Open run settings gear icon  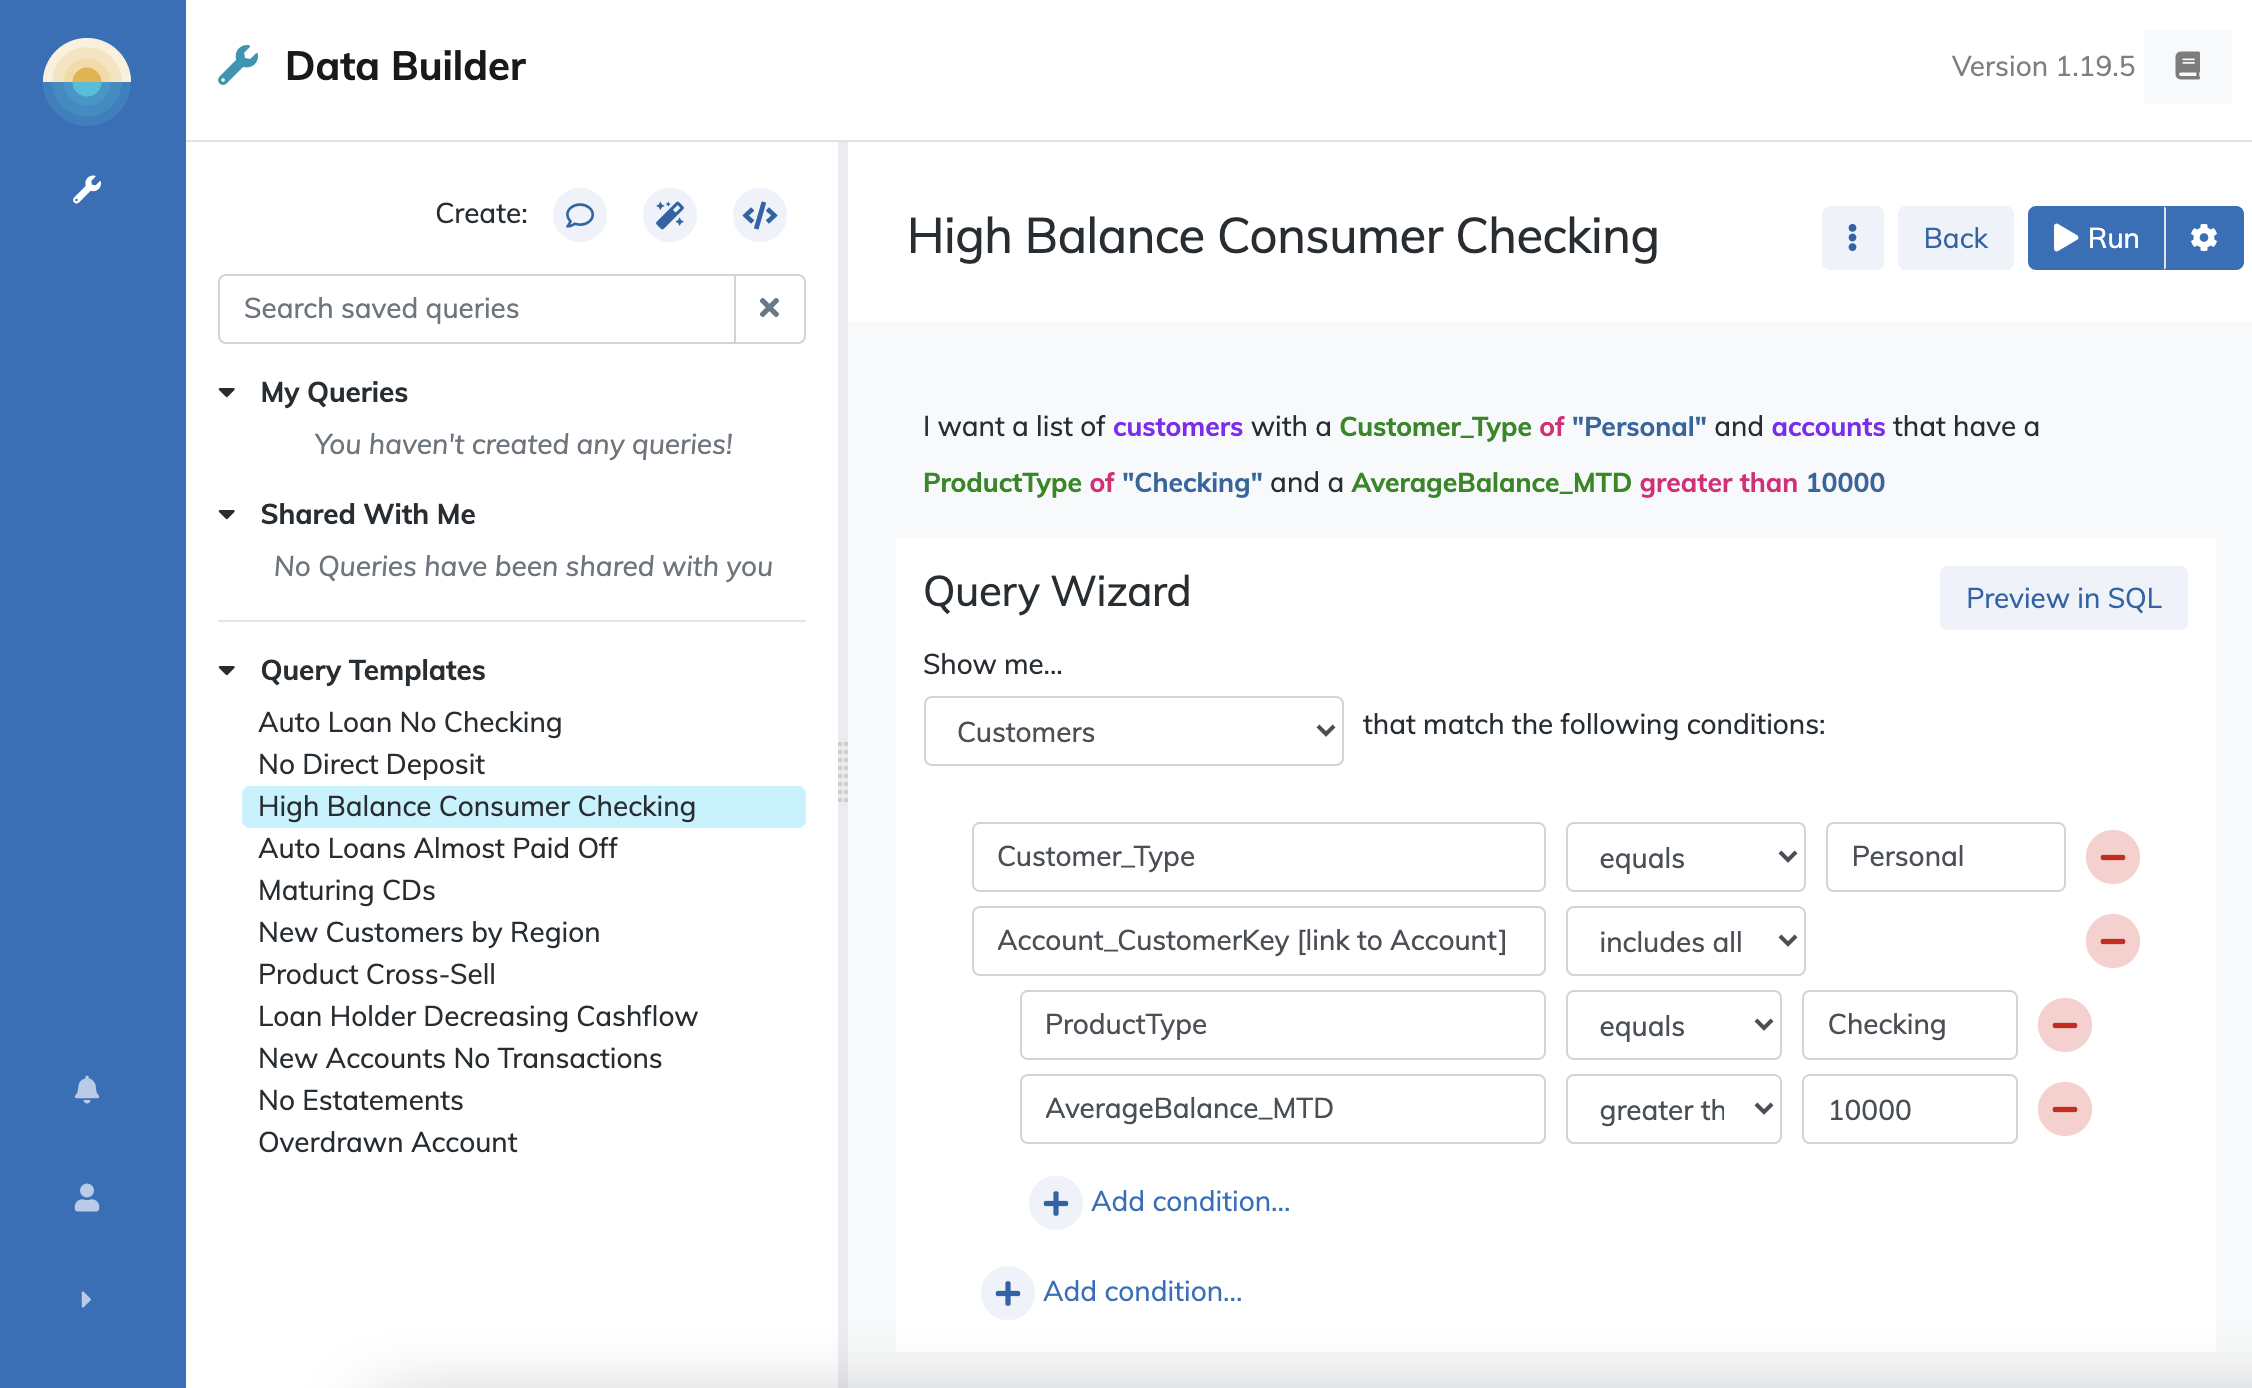(2204, 238)
